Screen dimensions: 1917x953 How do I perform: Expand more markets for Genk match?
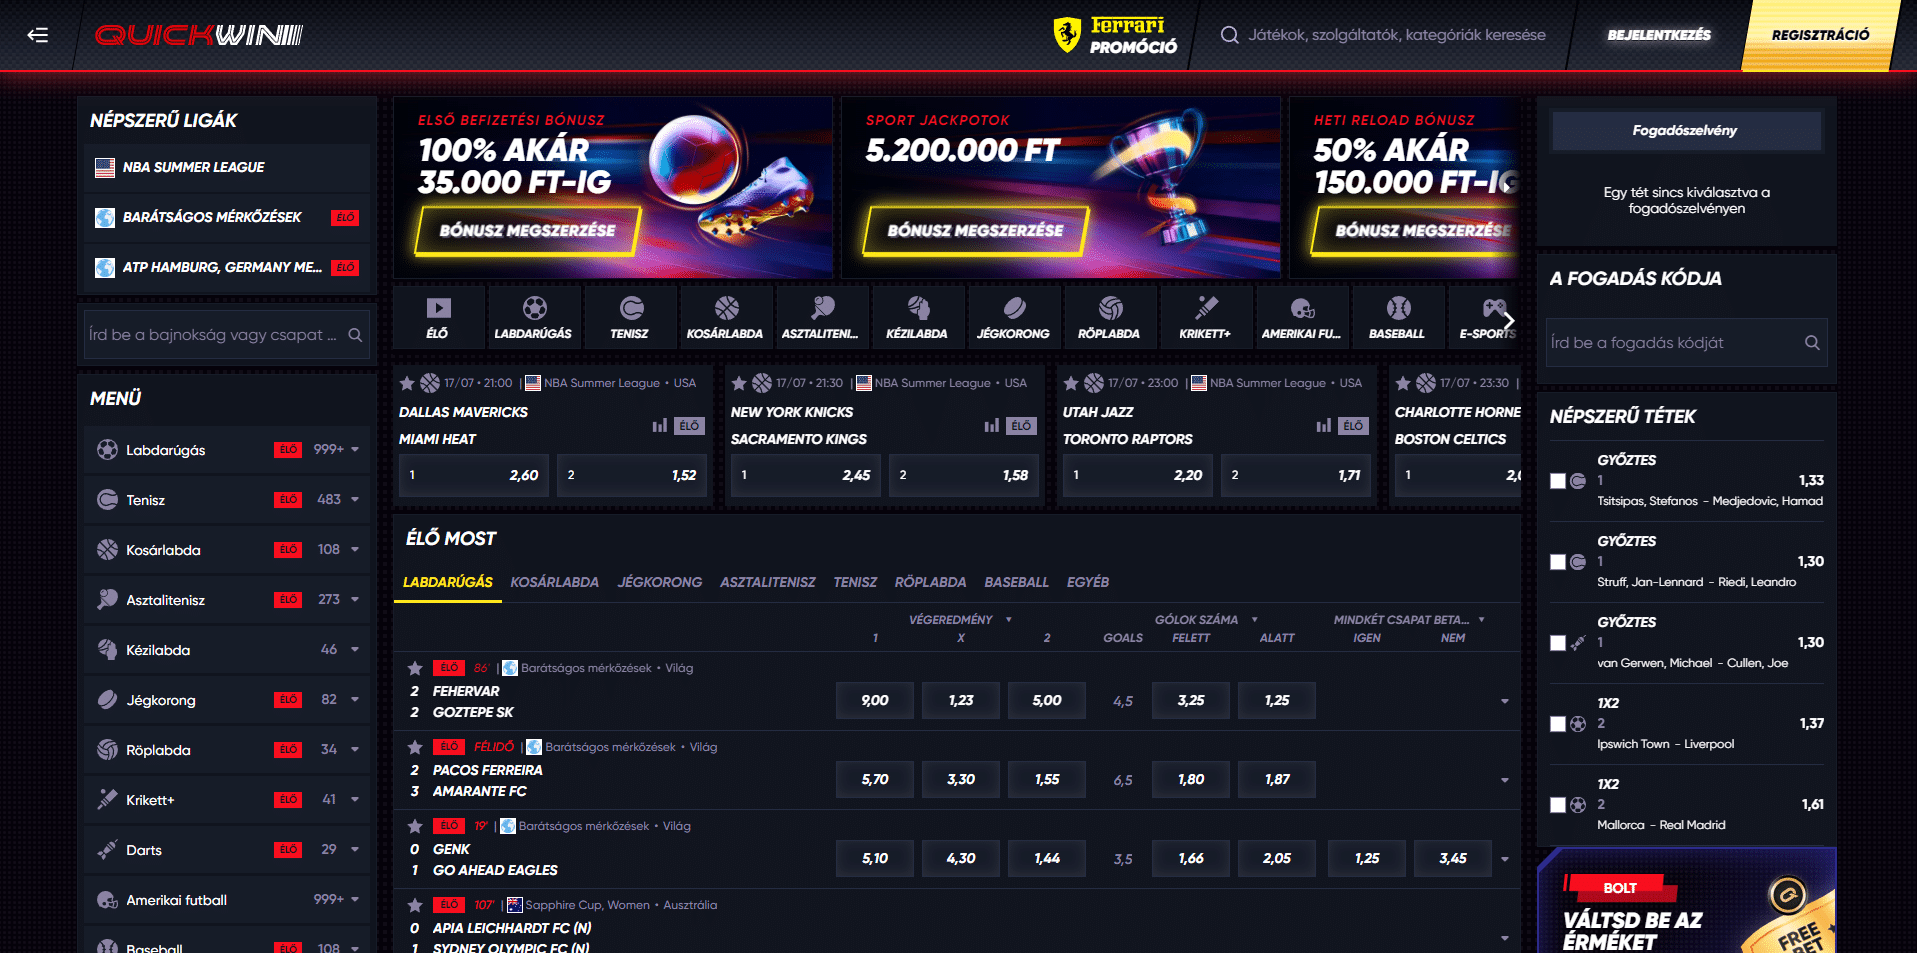[x=1505, y=859]
